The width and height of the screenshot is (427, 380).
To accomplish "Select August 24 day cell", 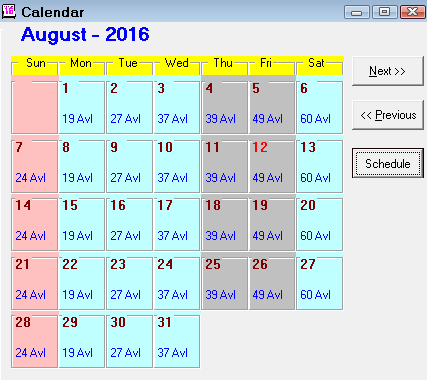I will [x=177, y=283].
